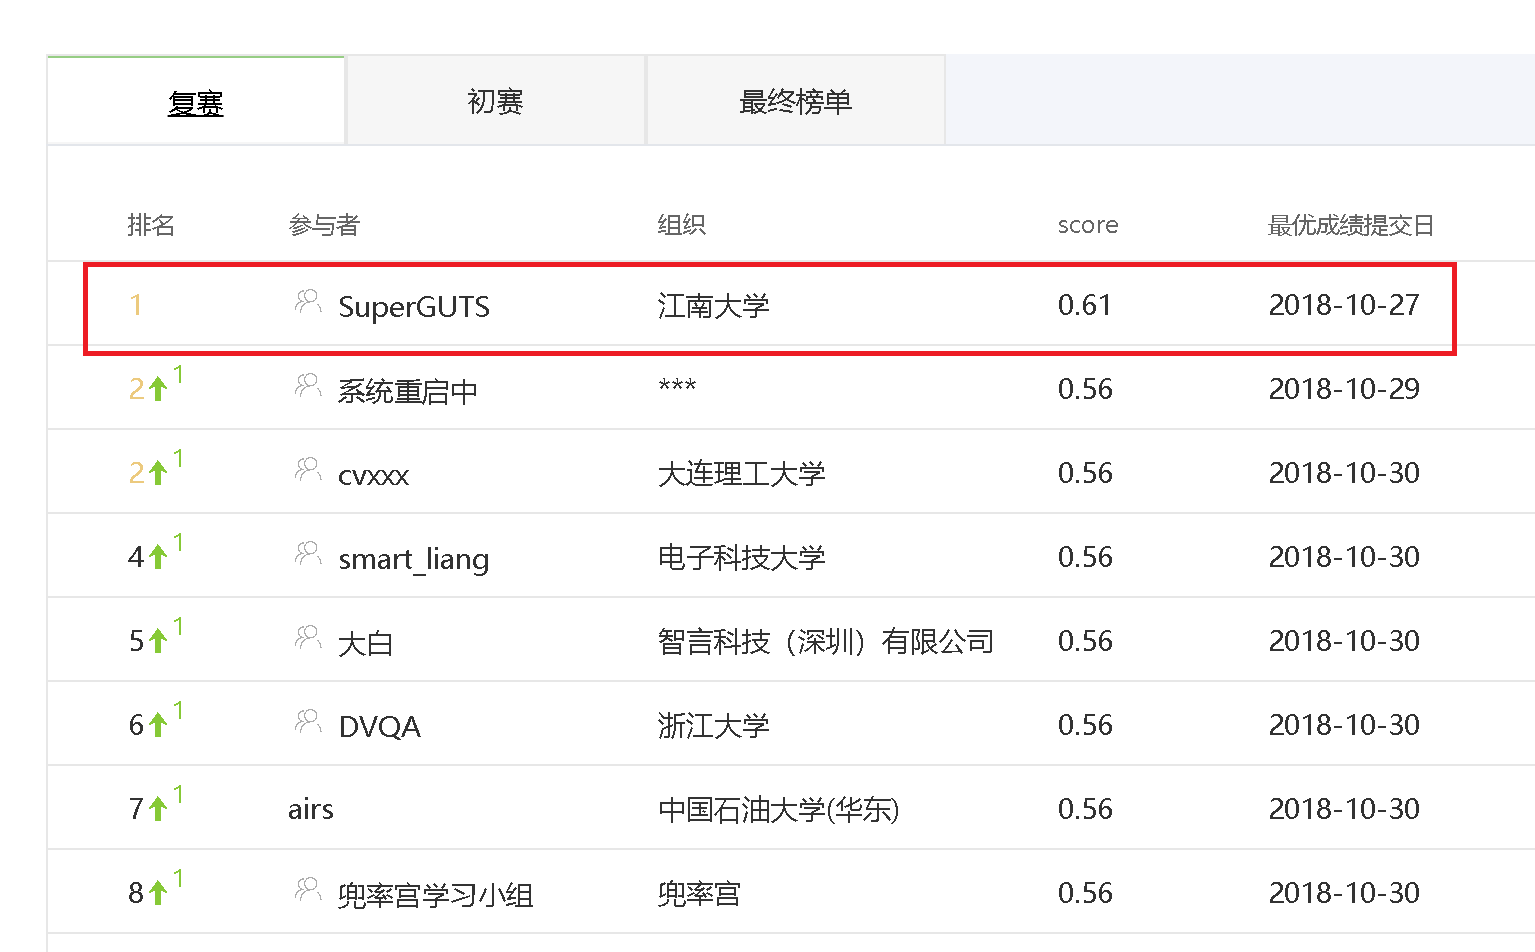
Task: Click the team icon next to 大白
Action: point(308,637)
